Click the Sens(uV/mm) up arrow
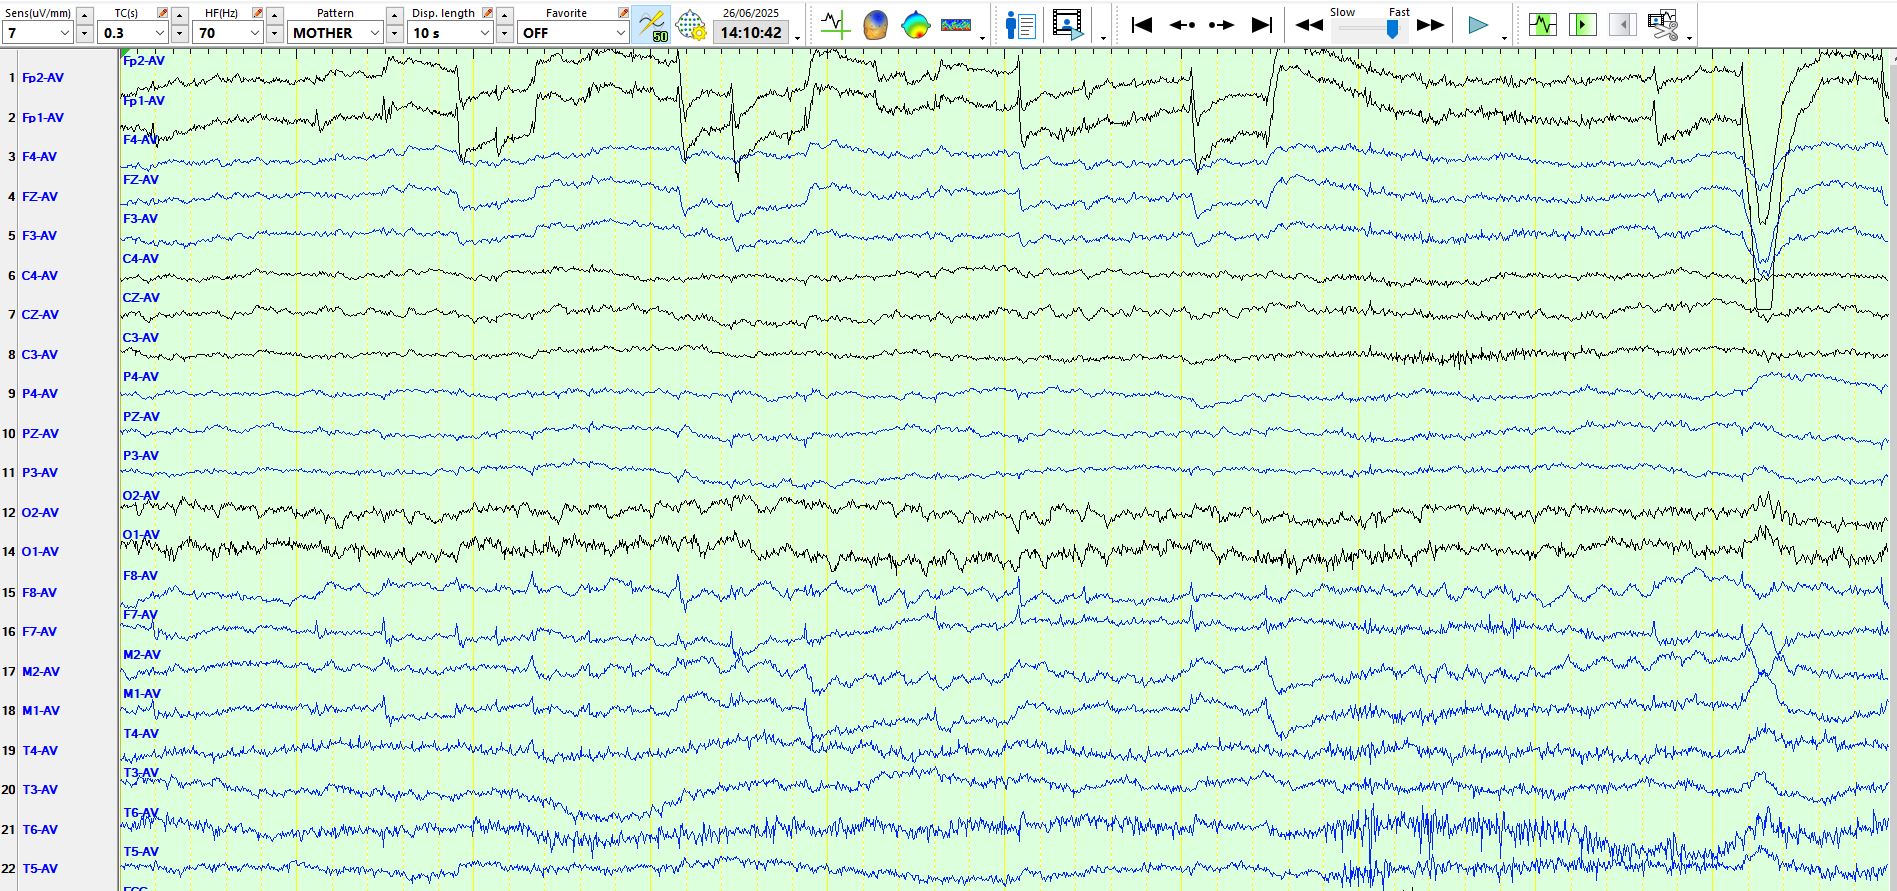1897x891 pixels. [x=85, y=15]
